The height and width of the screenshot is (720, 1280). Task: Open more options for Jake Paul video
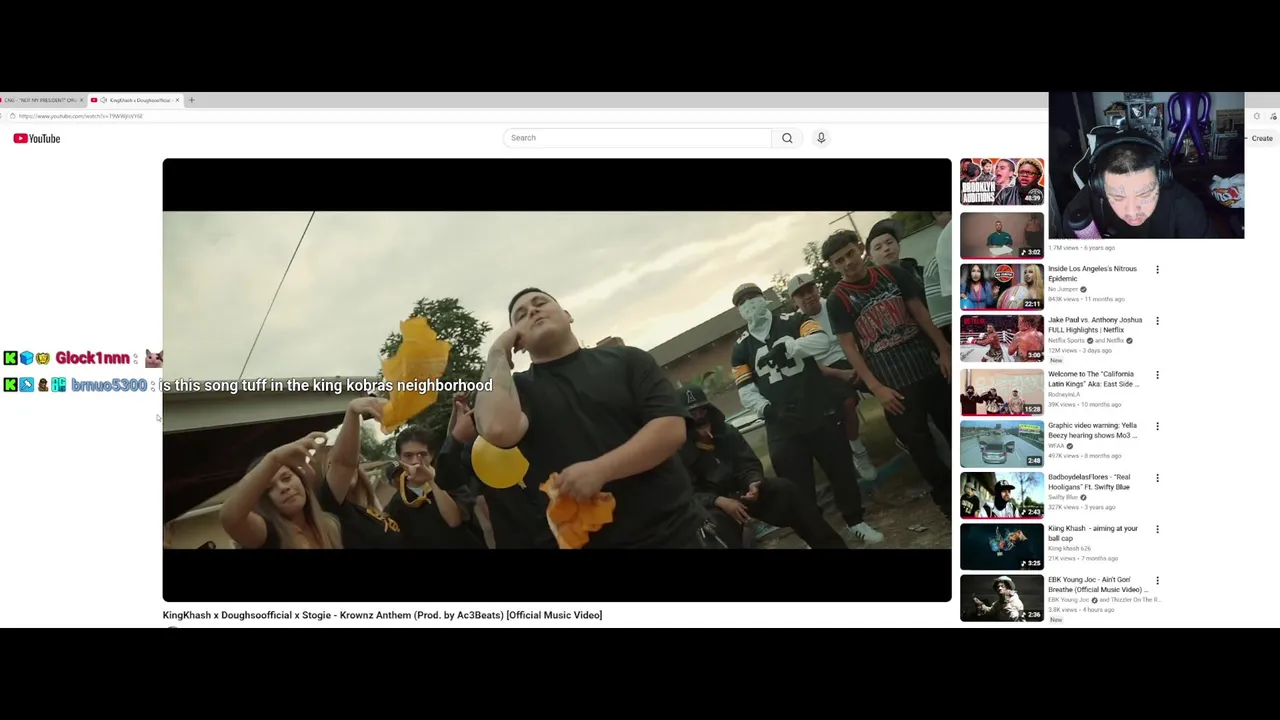coord(1157,321)
